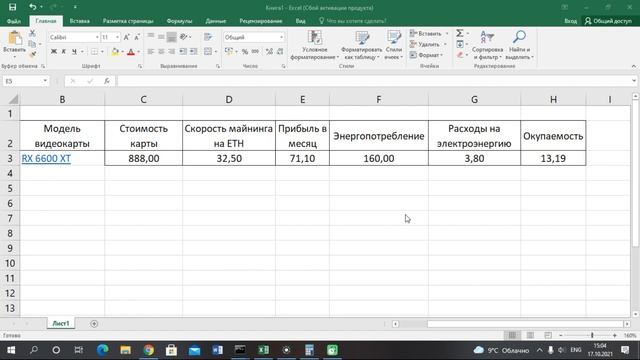Click the increase font size icon
640x360 pixels.
point(127,37)
